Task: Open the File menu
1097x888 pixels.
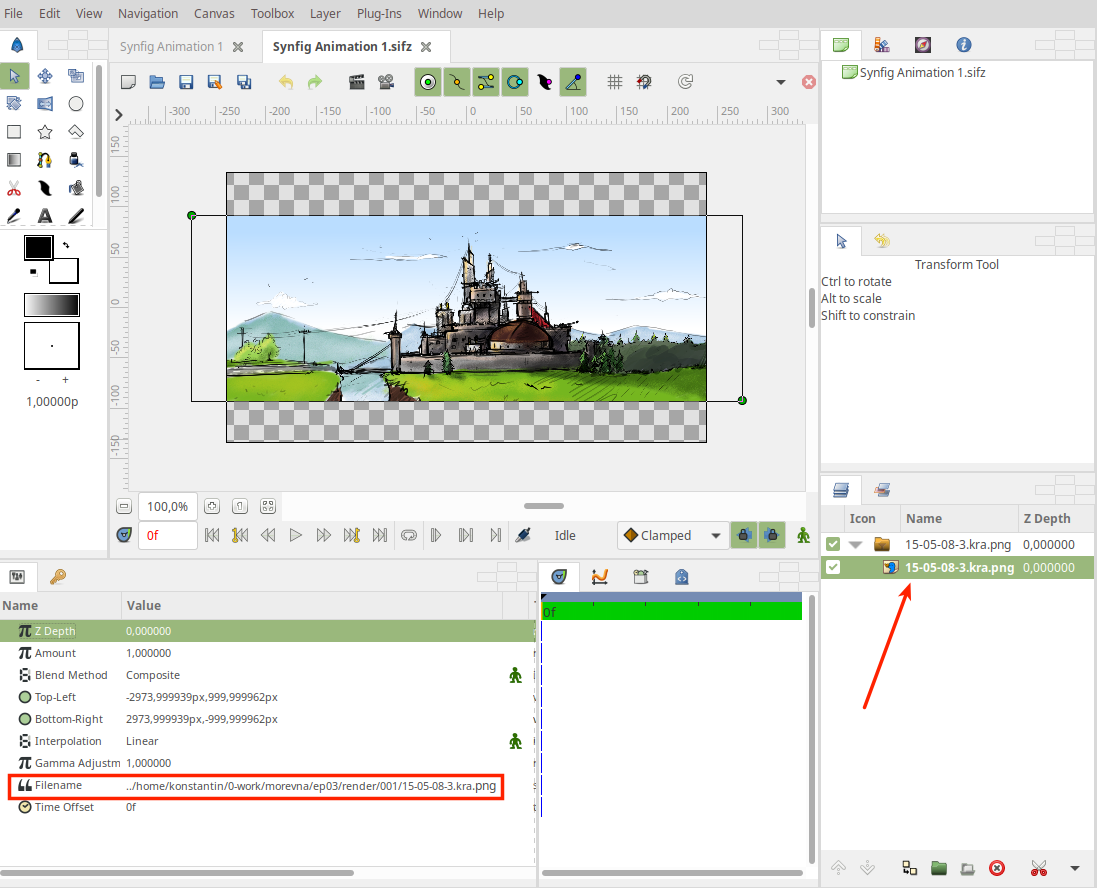Action: pos(13,13)
